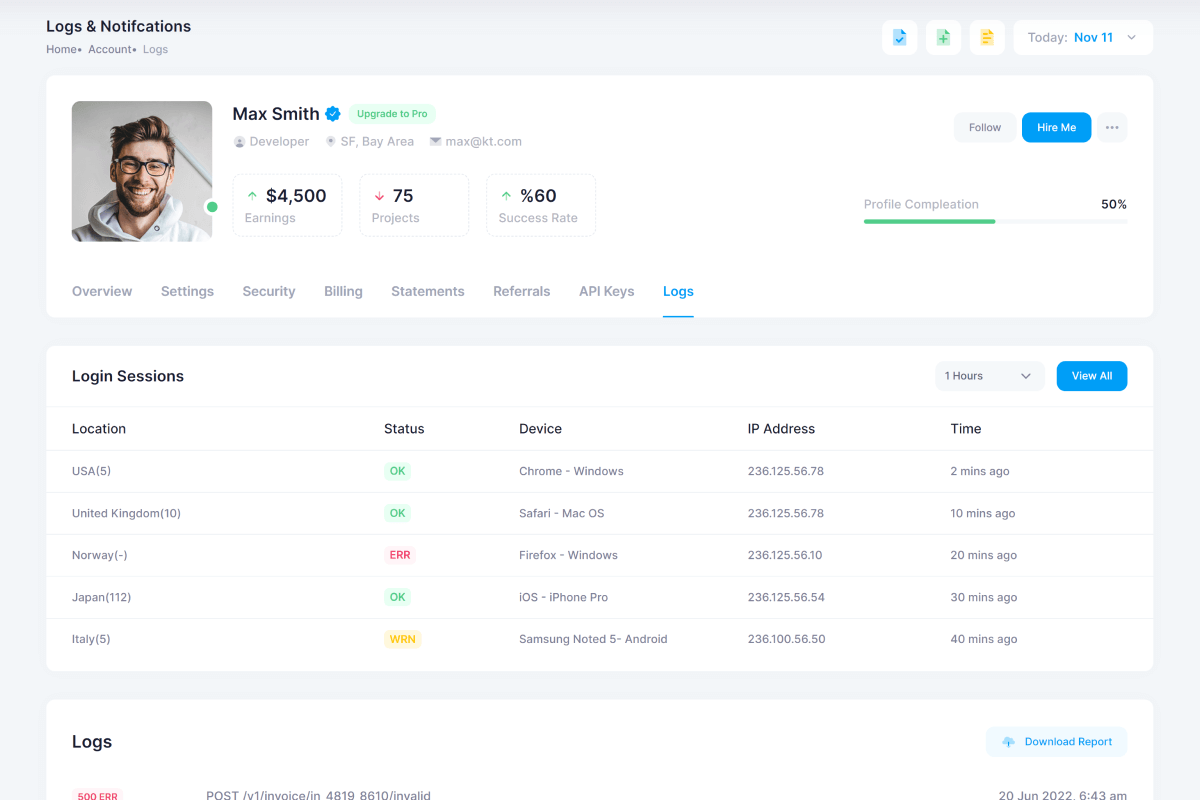Click the verified badge next to Max Smith

click(333, 114)
